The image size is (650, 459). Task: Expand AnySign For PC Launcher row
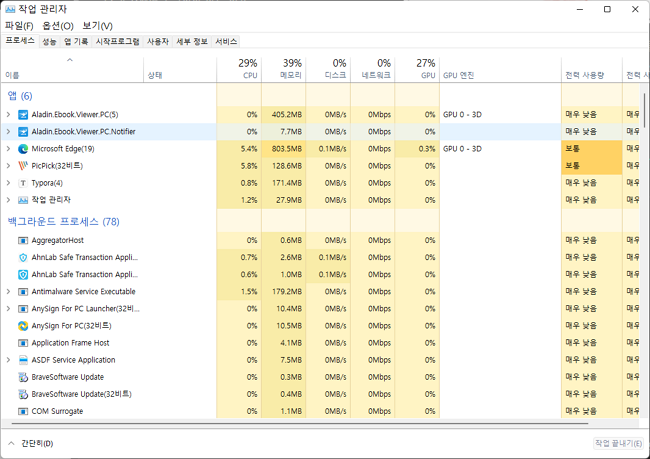pyautogui.click(x=8, y=308)
